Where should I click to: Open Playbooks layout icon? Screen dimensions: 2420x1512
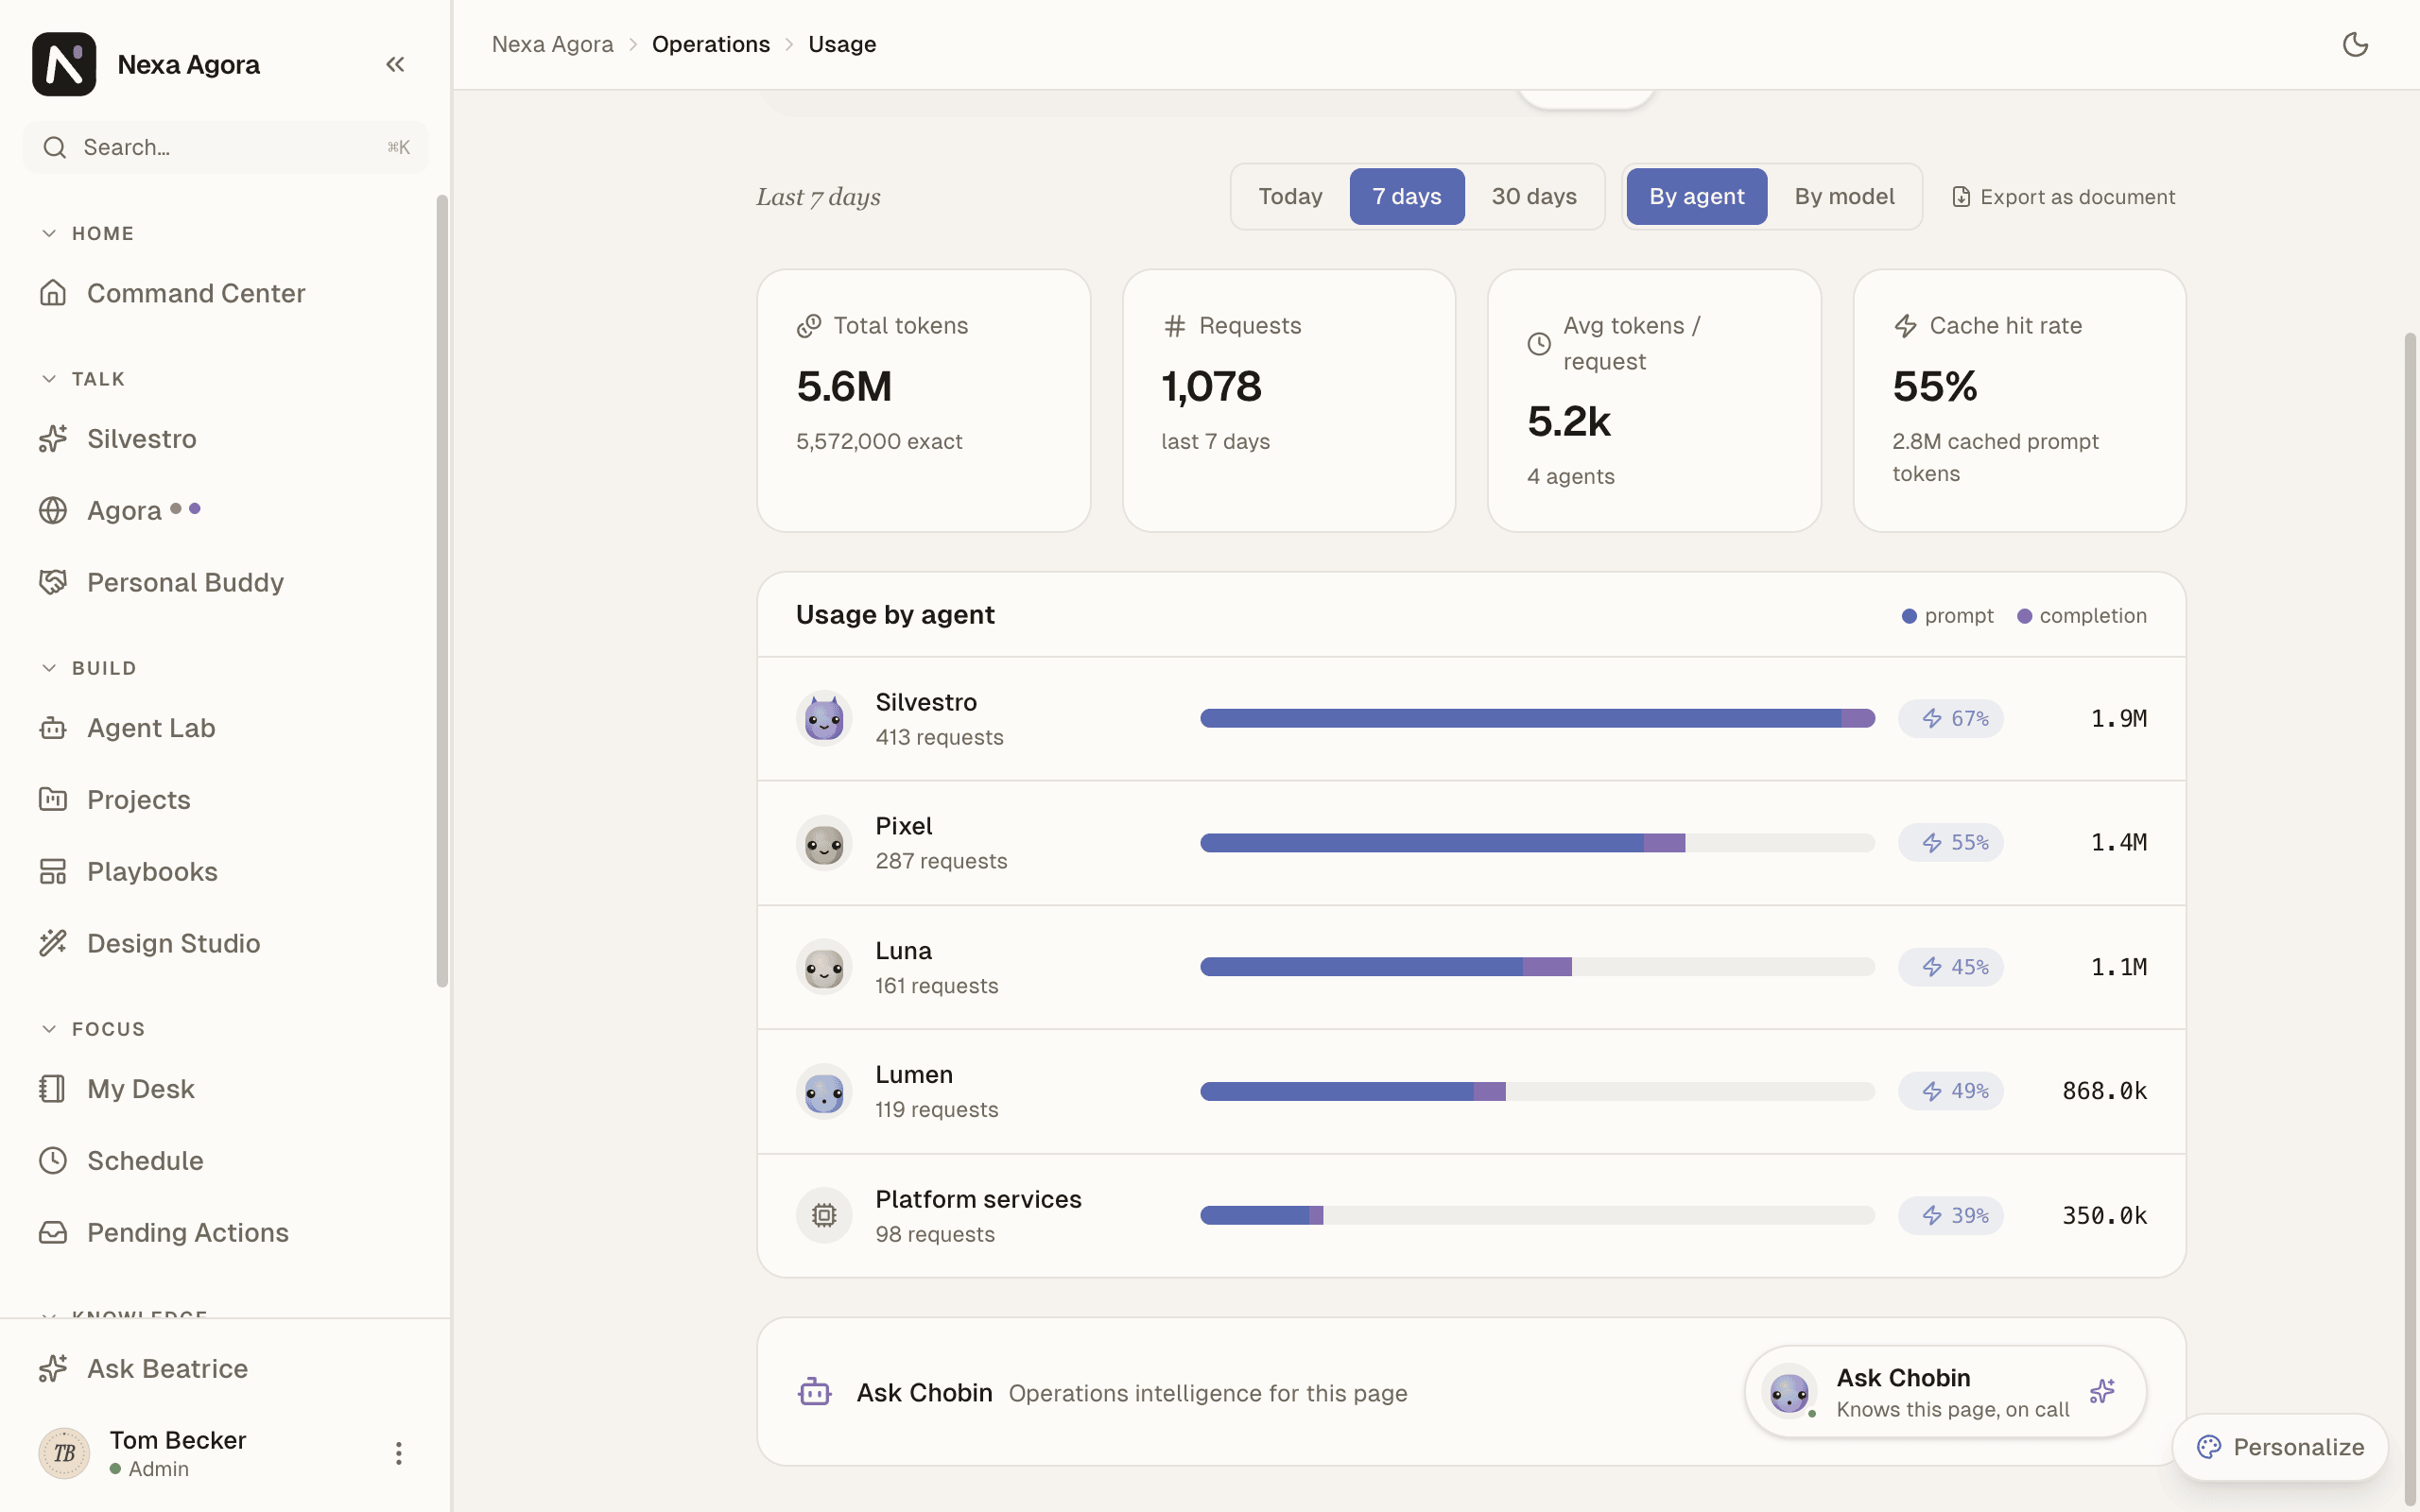pos(53,872)
